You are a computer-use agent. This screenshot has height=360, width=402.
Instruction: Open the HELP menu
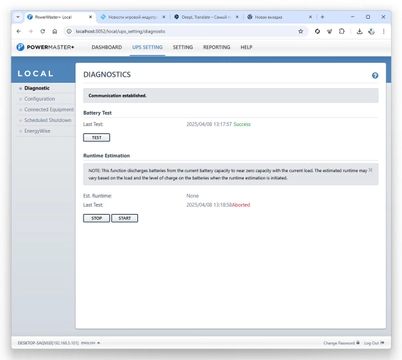246,47
